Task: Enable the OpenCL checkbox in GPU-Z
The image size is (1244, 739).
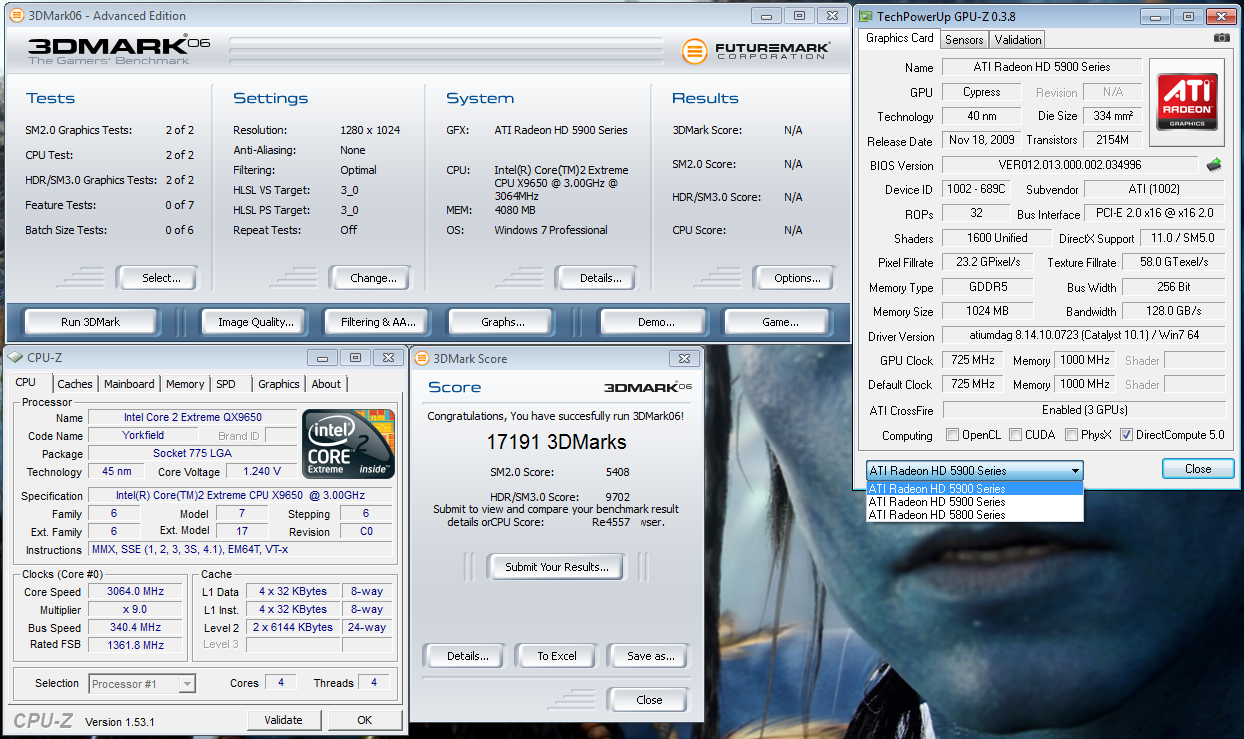Action: (953, 435)
